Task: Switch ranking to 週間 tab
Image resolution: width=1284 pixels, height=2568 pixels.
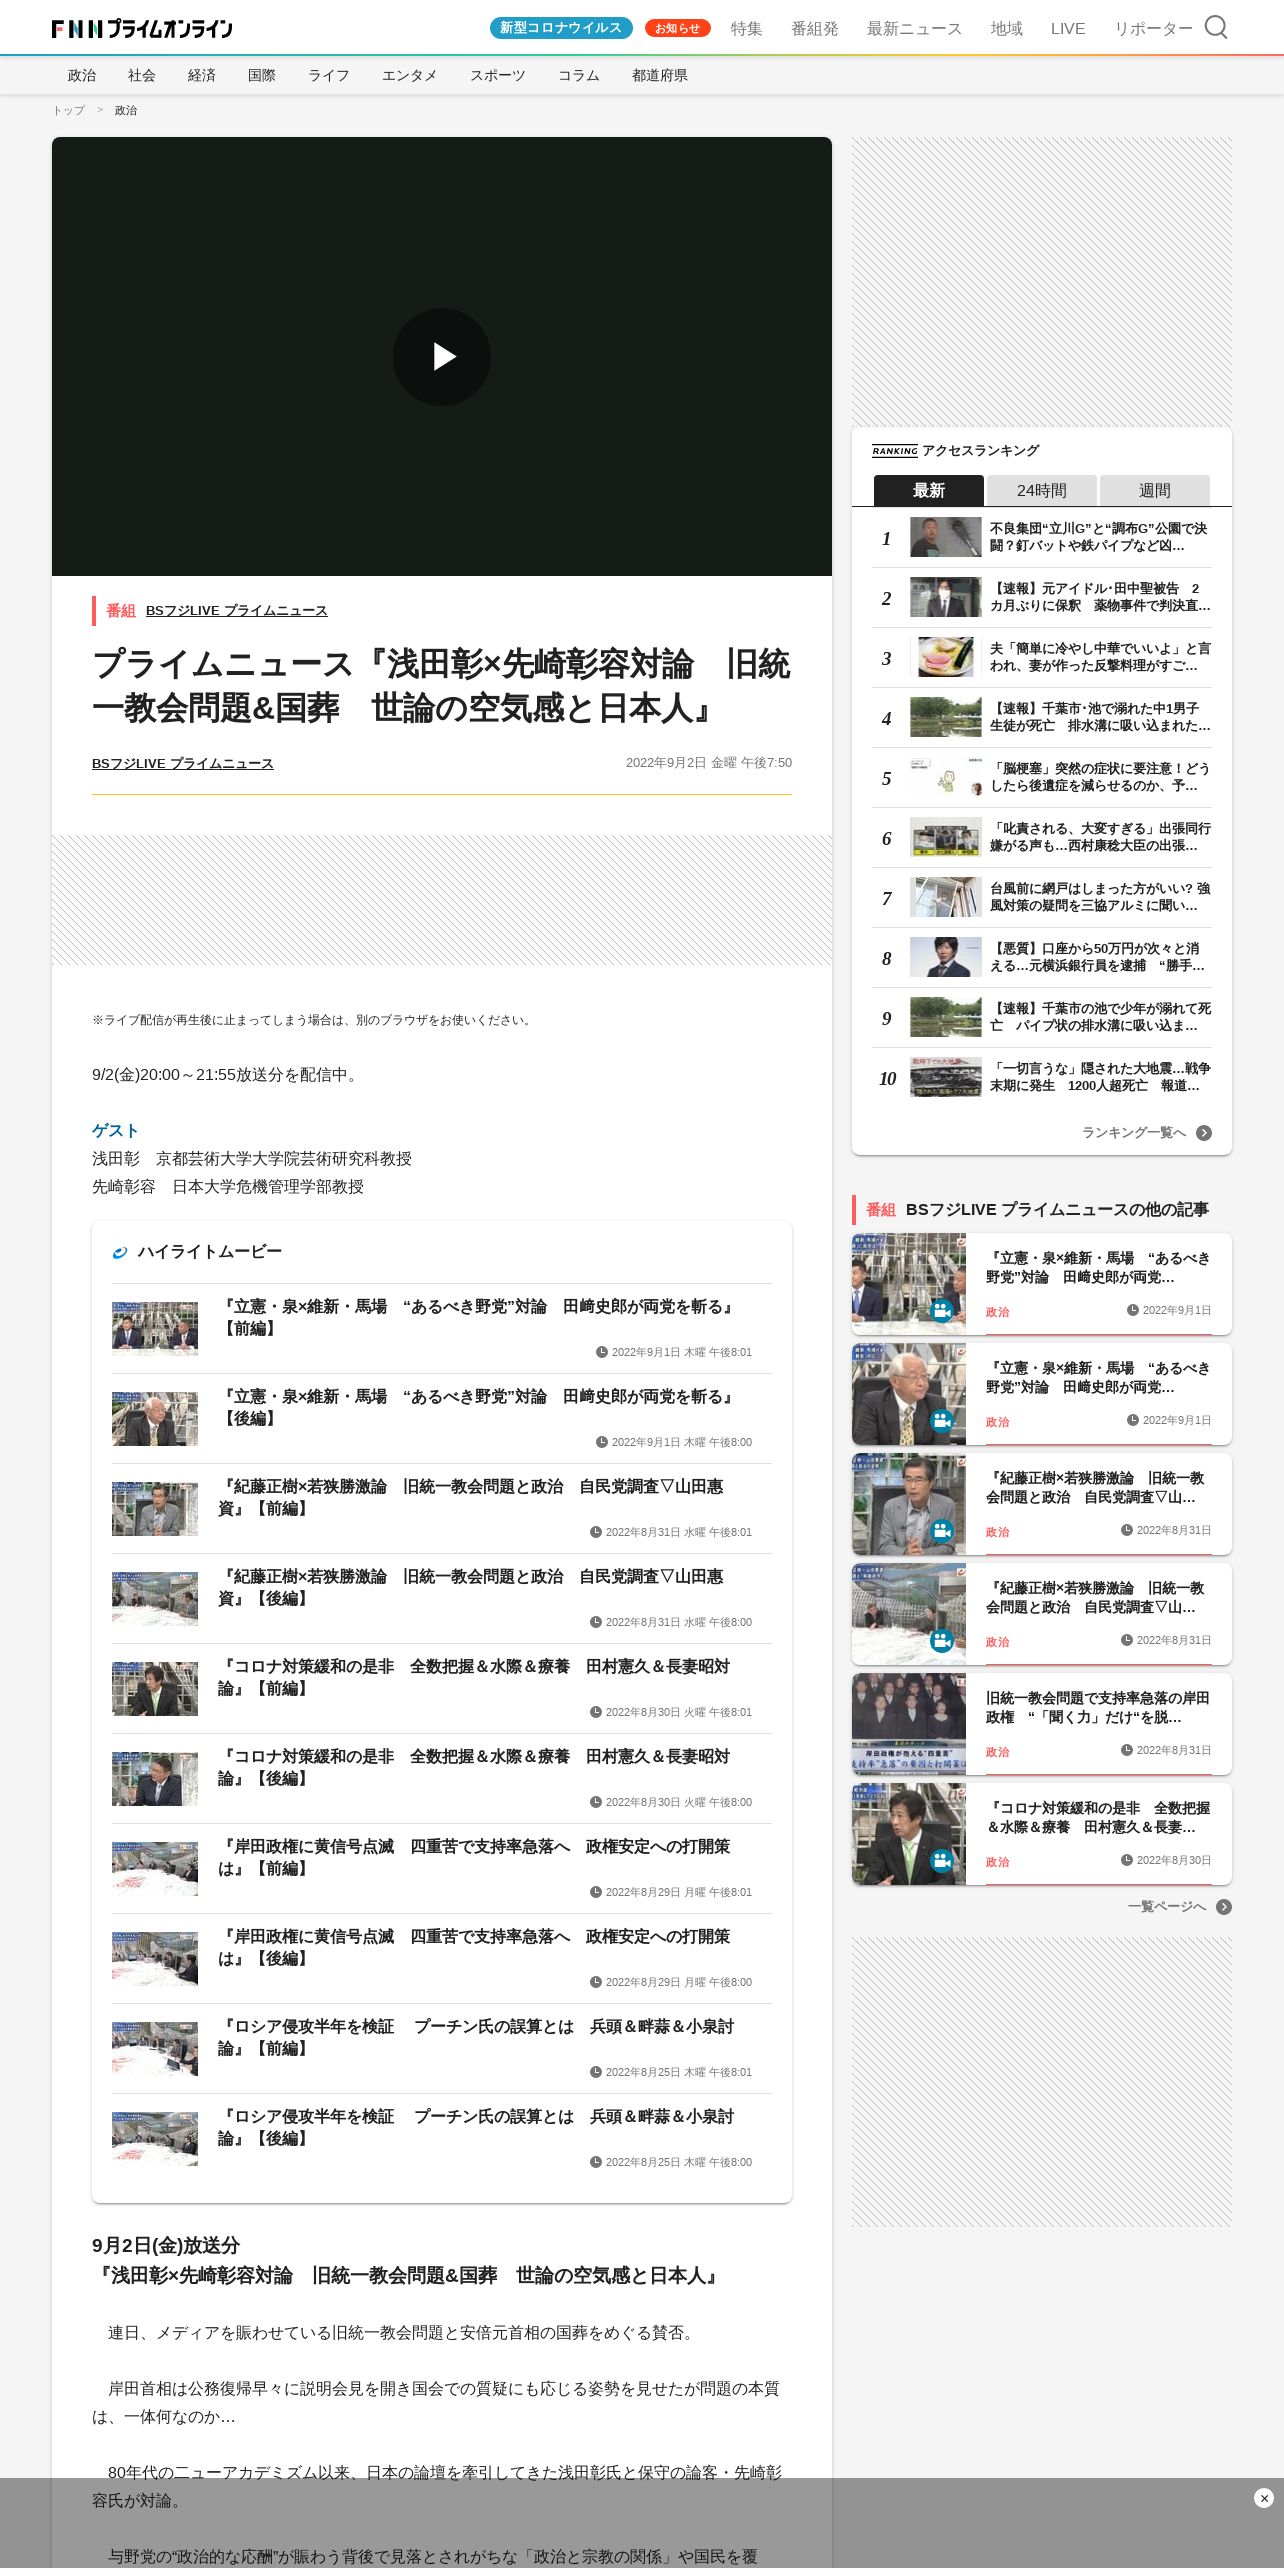Action: (x=1155, y=490)
